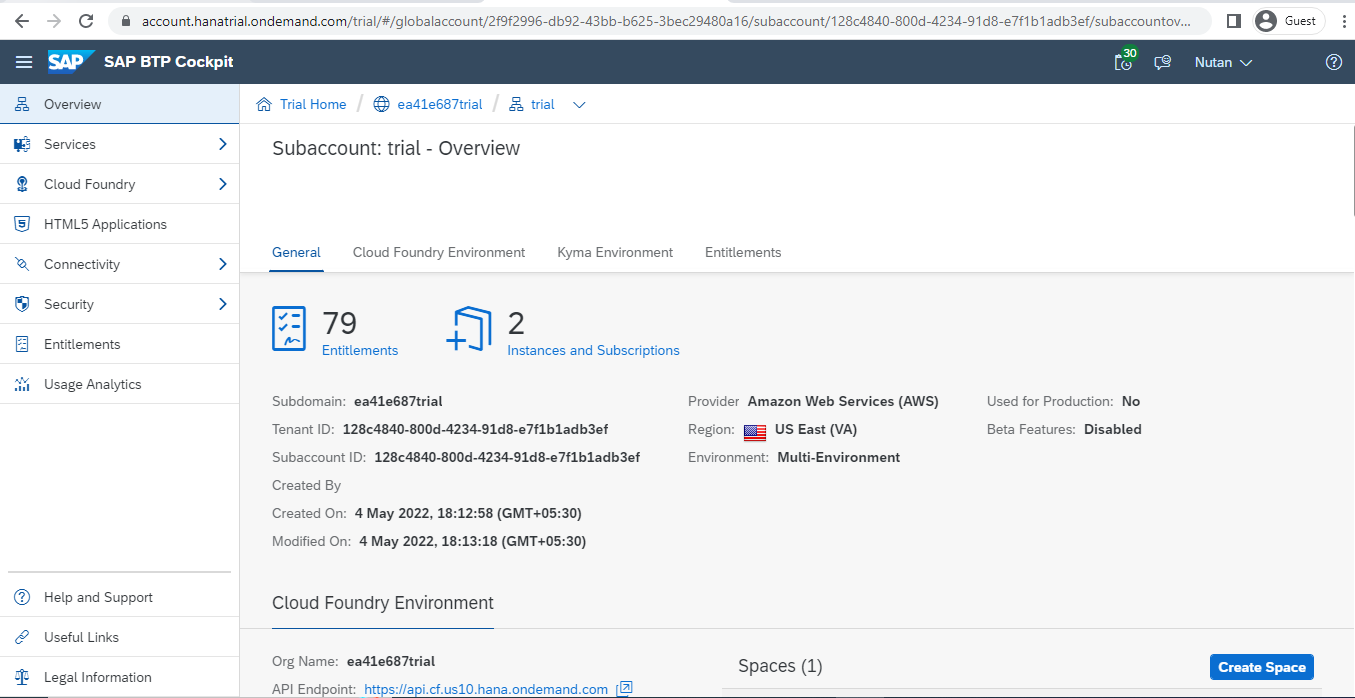Click the subaccount hierarchy icon beside trial
Viewport: 1355px width, 698px height.
(x=516, y=104)
